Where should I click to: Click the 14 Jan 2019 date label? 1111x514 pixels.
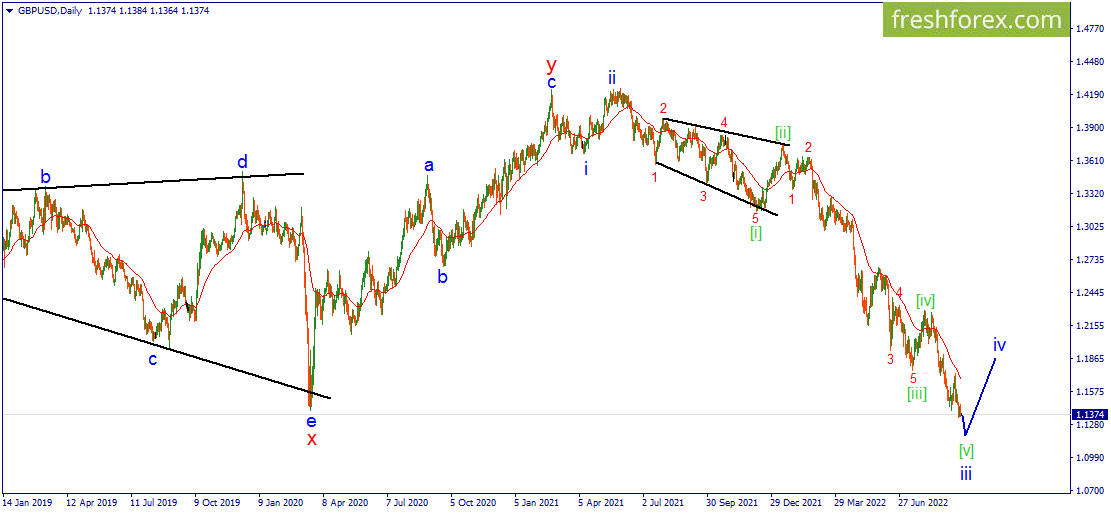28,503
